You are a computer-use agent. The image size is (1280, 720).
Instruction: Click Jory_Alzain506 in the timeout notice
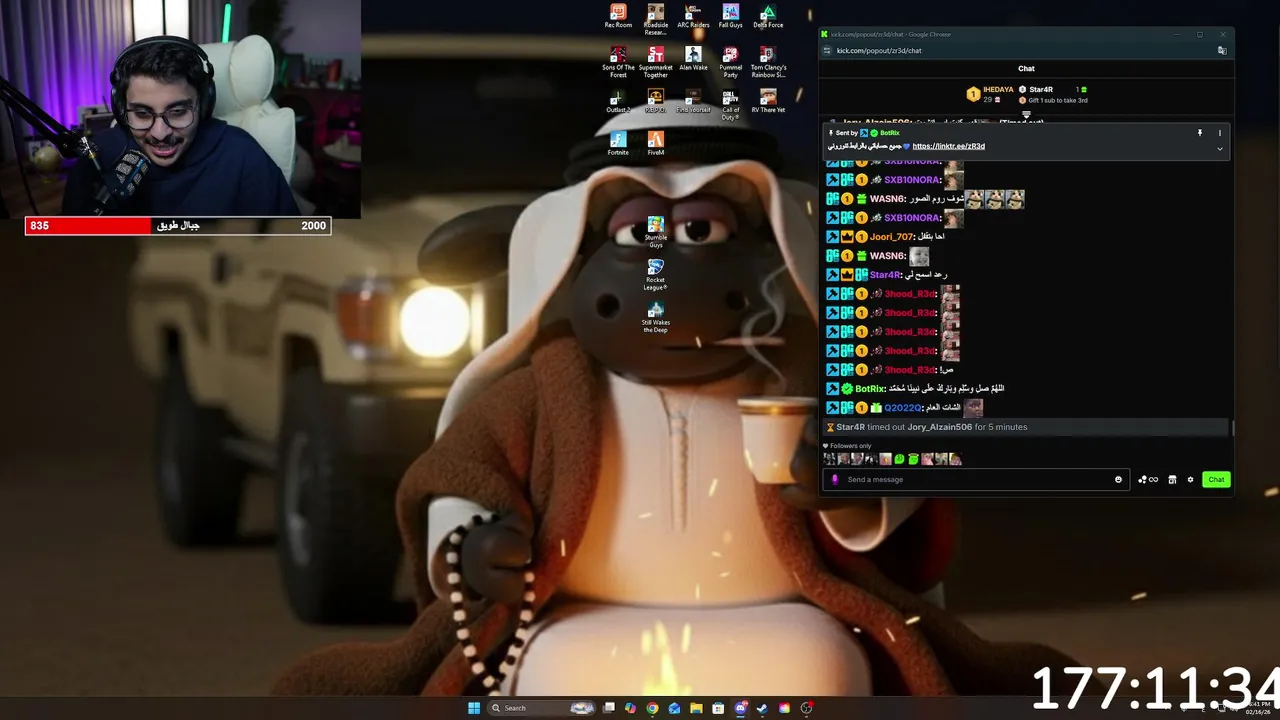tap(939, 427)
